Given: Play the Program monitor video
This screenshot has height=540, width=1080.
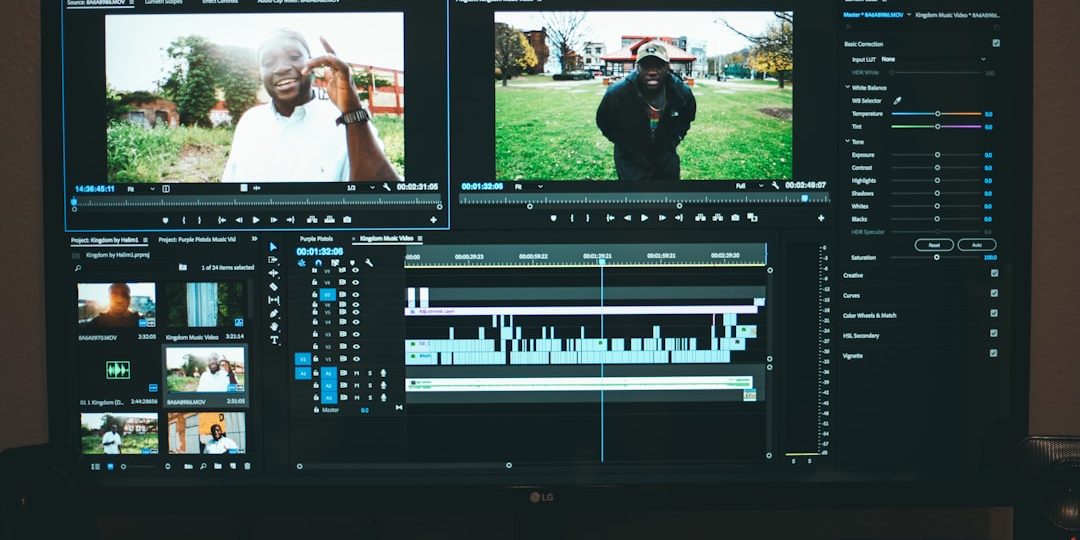Looking at the screenshot, I should point(644,218).
